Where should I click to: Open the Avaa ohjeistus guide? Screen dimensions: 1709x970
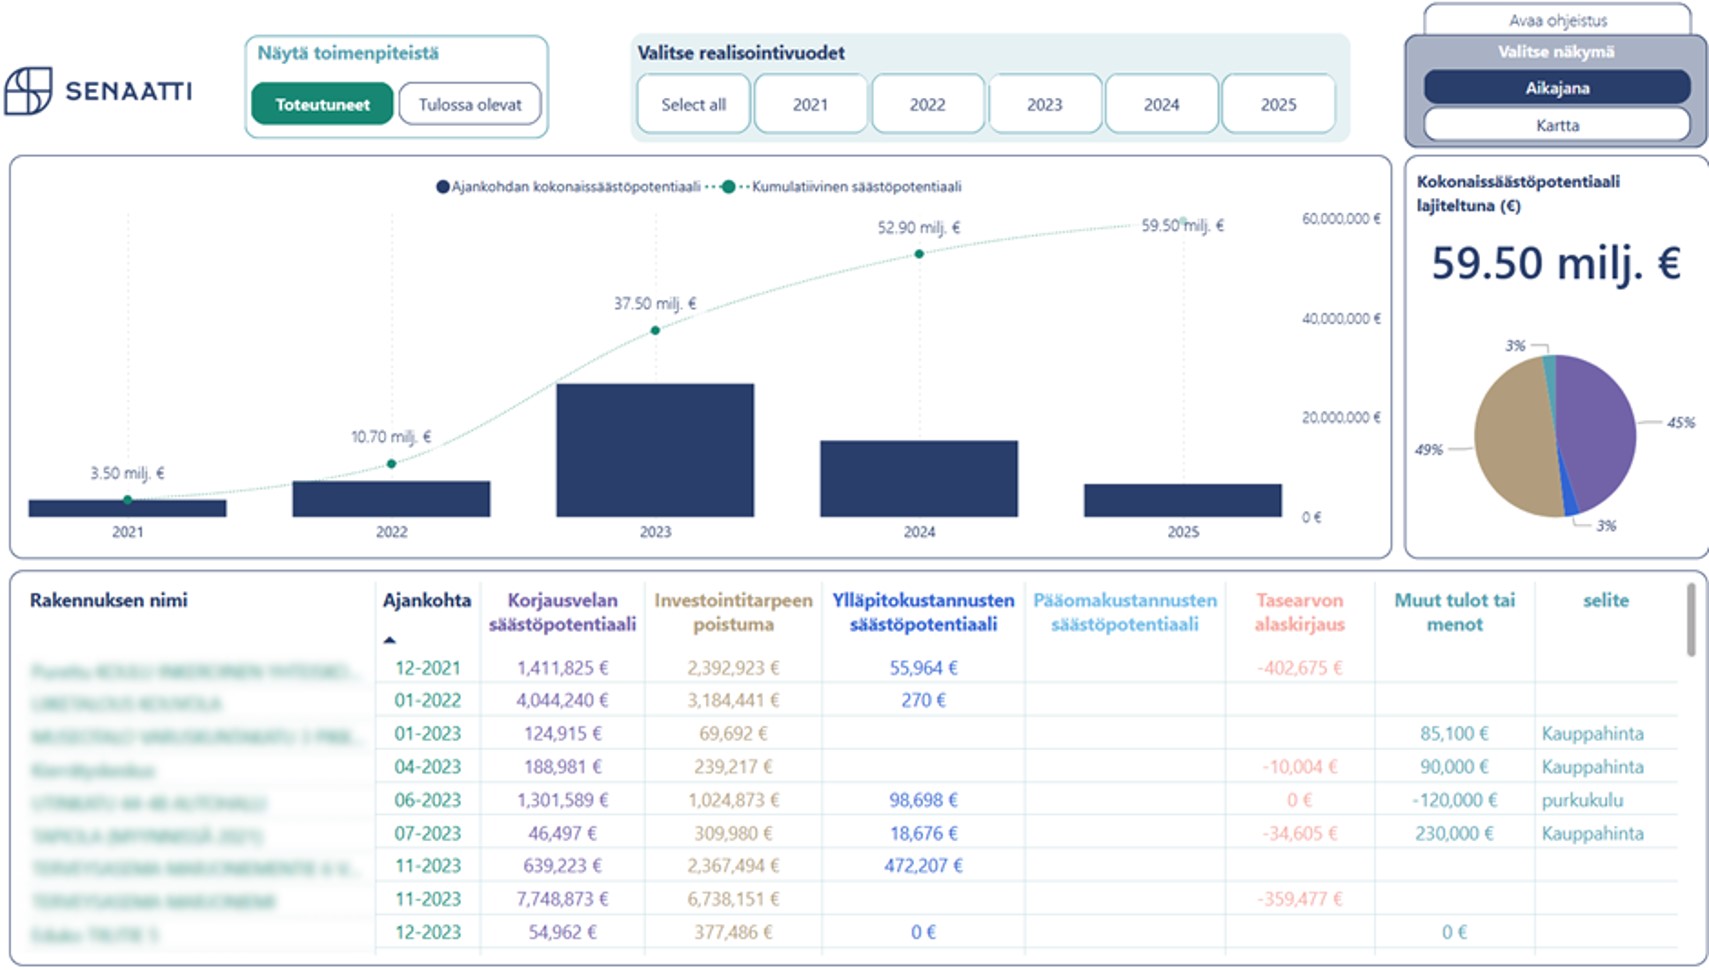click(1556, 20)
